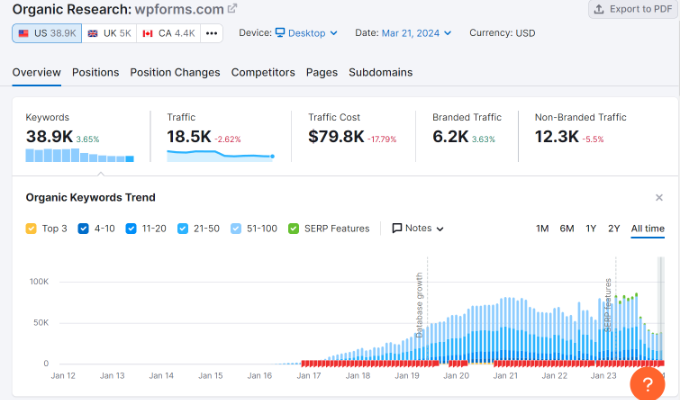Screen dimensions: 680x400
Task: Select the 6M time range
Action: (567, 228)
